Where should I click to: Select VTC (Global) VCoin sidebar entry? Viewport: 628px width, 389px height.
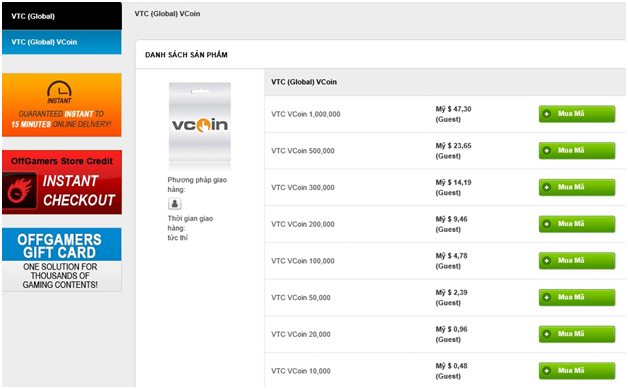pyautogui.click(x=62, y=42)
